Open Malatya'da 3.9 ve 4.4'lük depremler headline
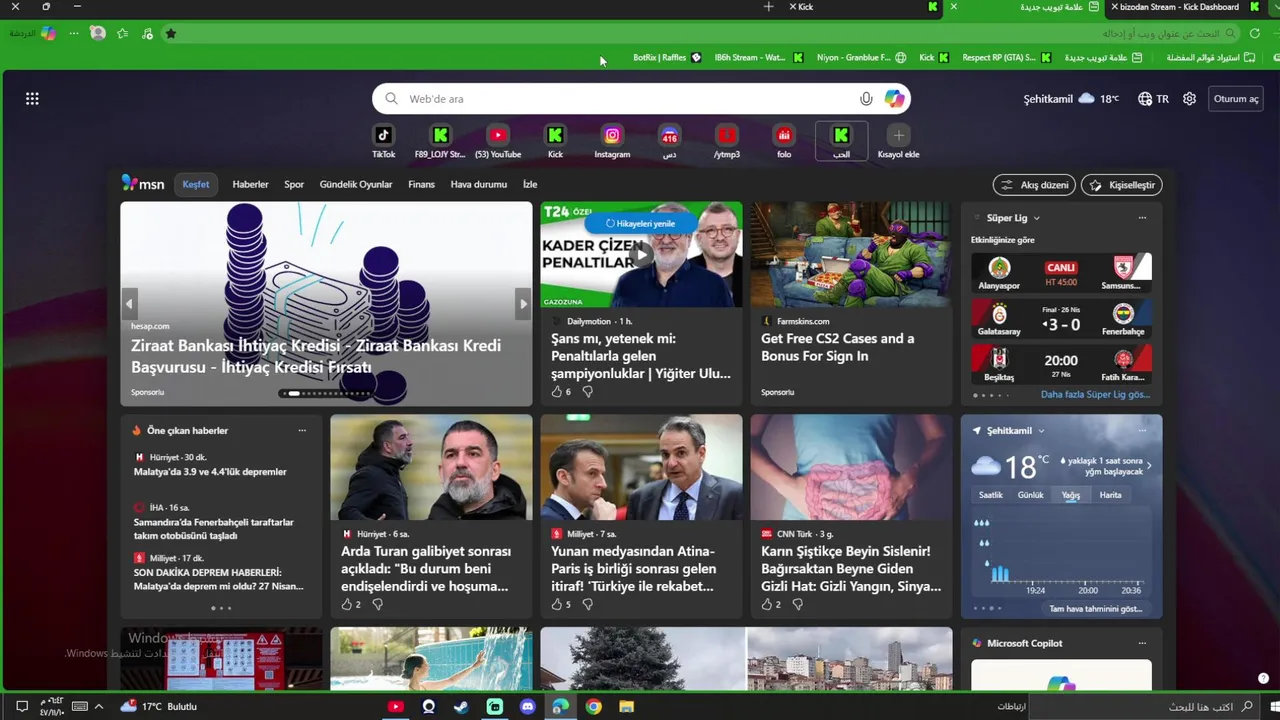Image resolution: width=1280 pixels, height=720 pixels. click(210, 472)
